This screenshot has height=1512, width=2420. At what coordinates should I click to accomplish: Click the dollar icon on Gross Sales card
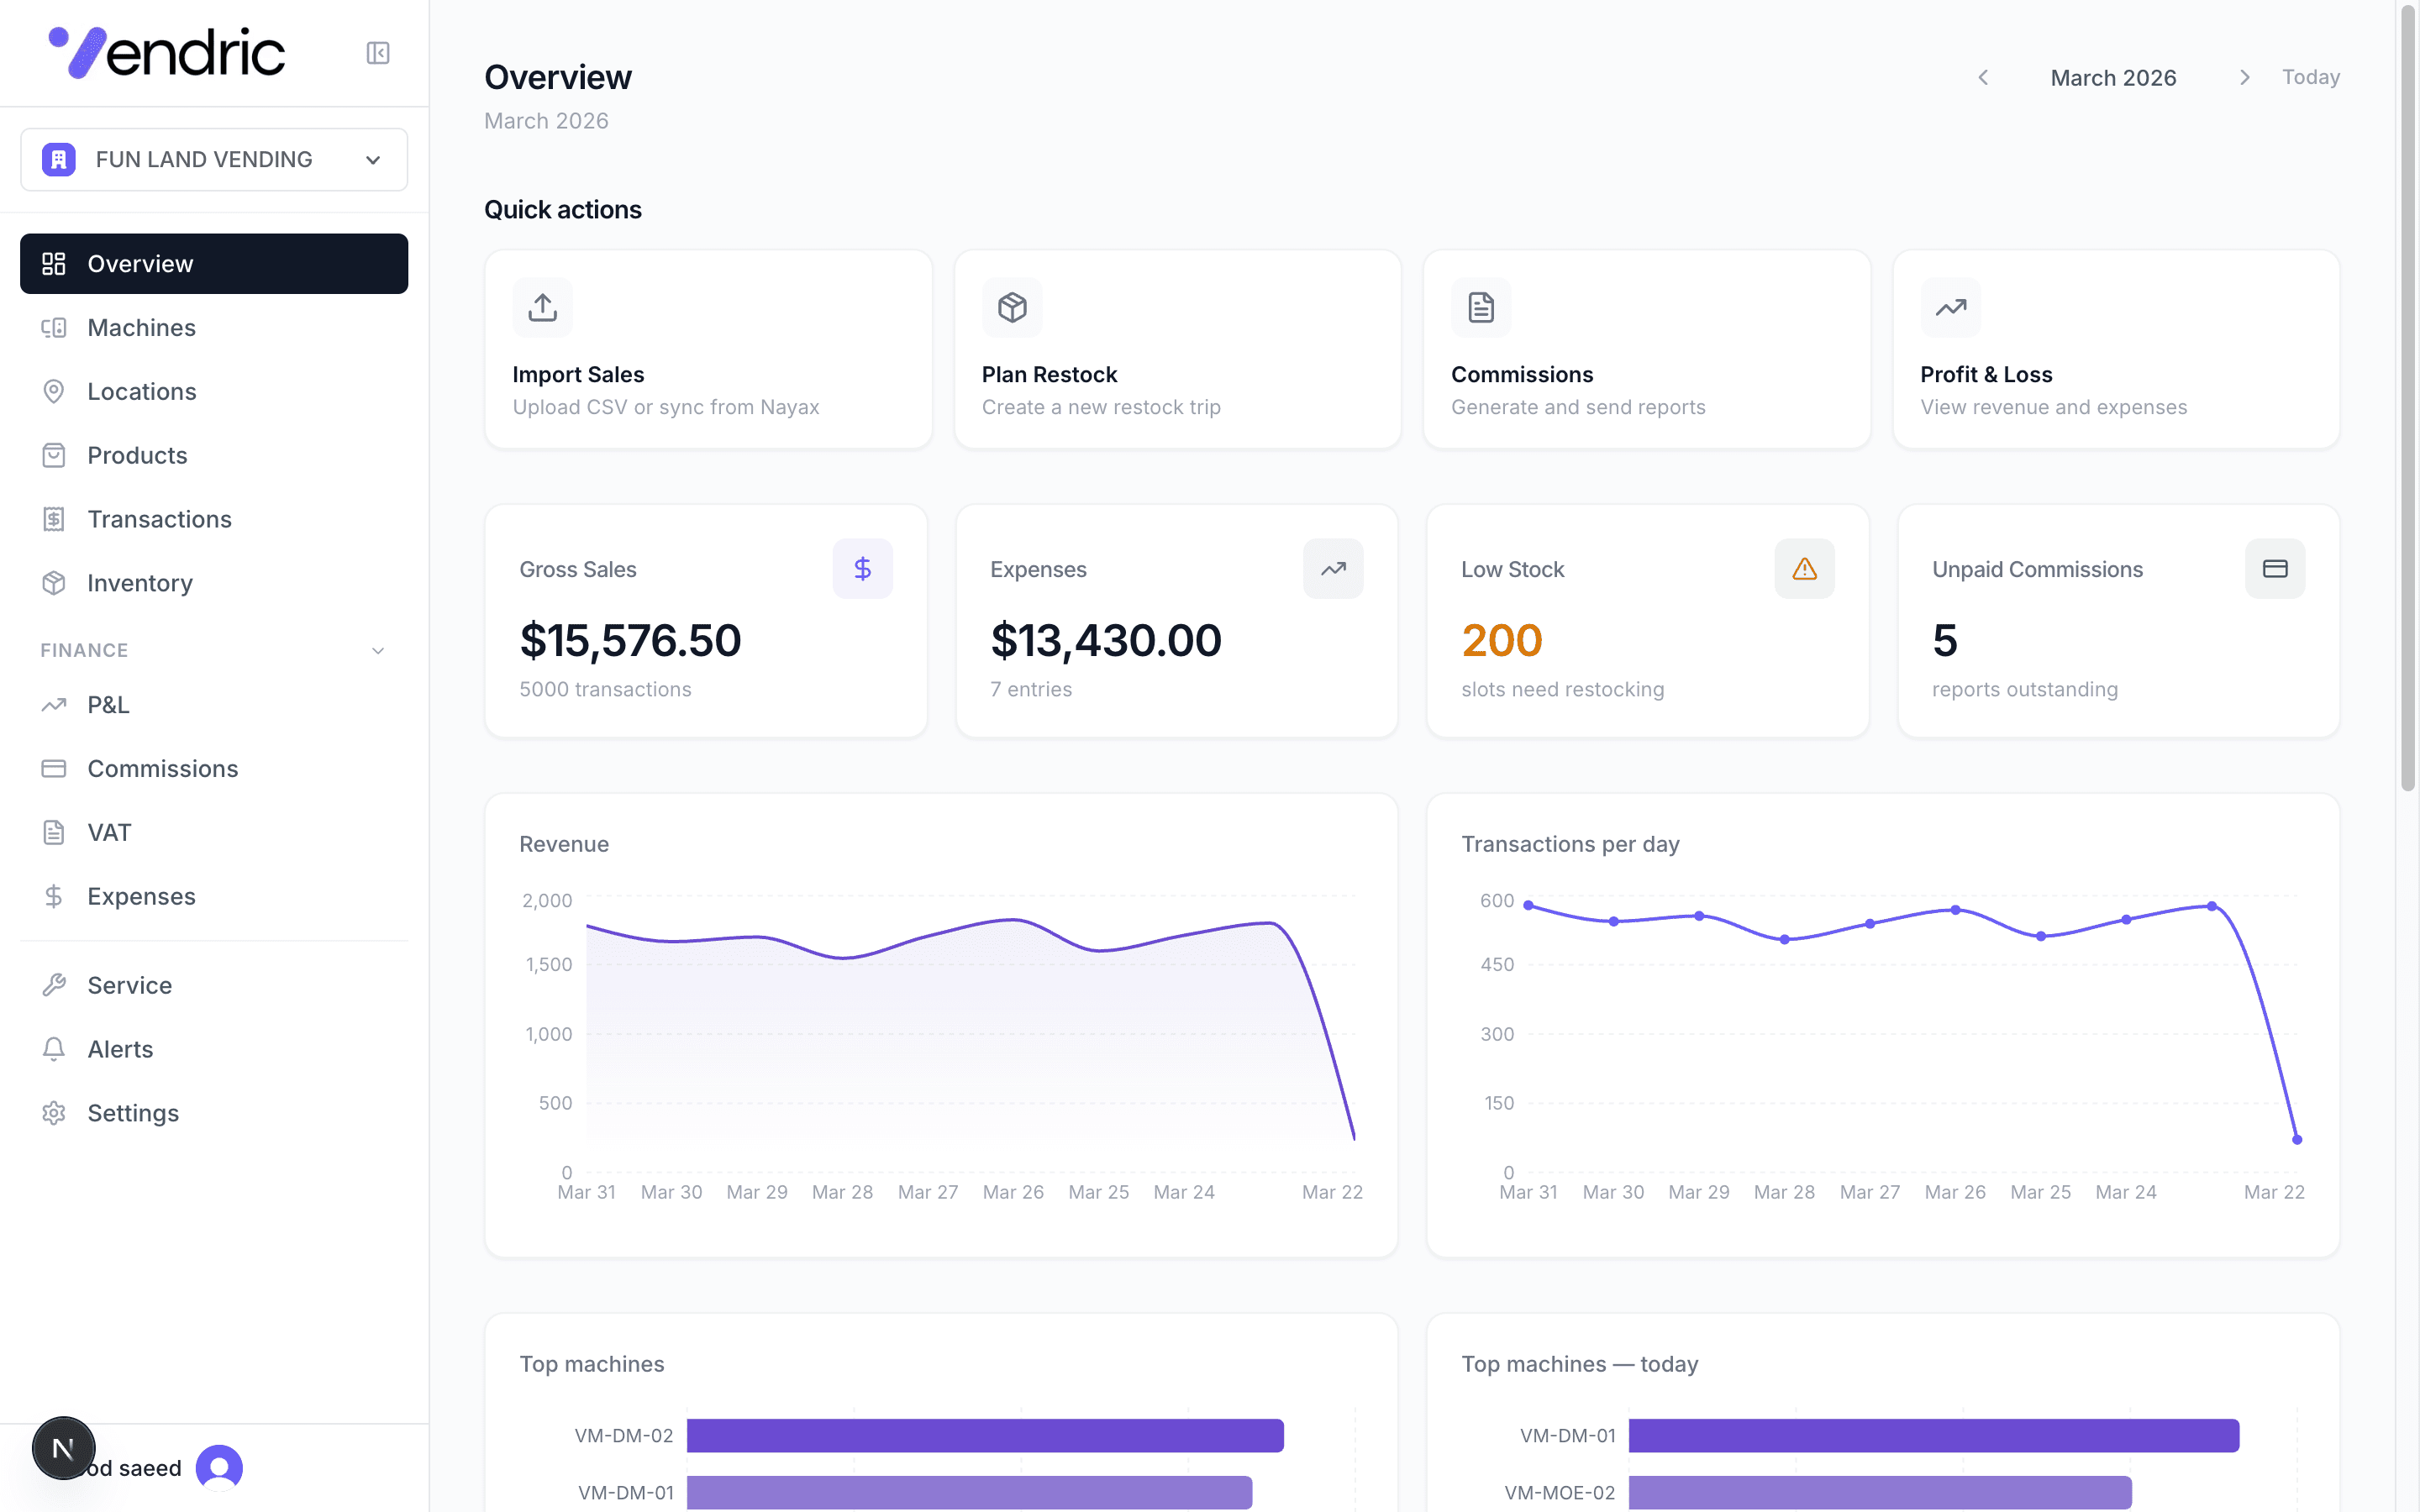(862, 568)
